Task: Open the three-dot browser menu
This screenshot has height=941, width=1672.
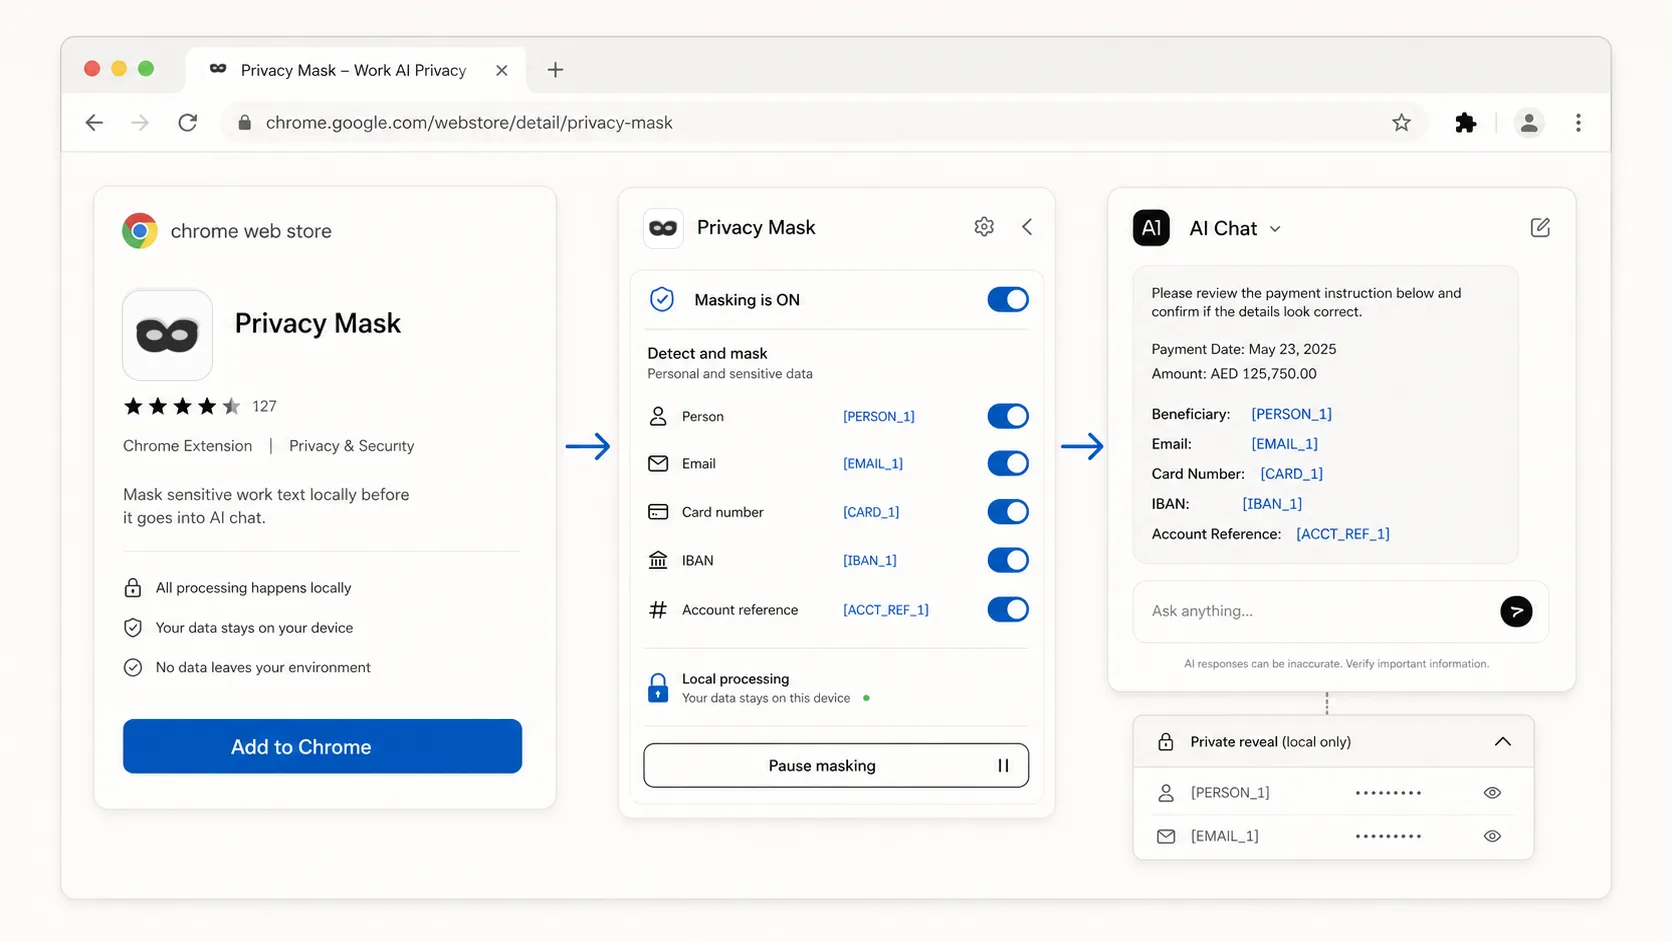Action: tap(1578, 122)
